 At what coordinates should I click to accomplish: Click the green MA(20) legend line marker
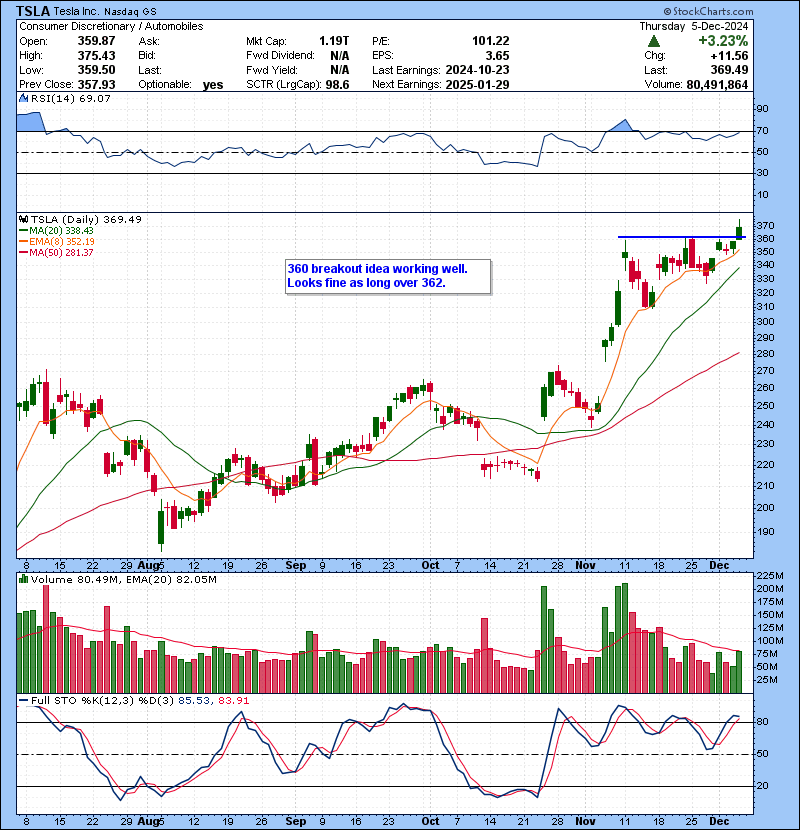(23, 230)
